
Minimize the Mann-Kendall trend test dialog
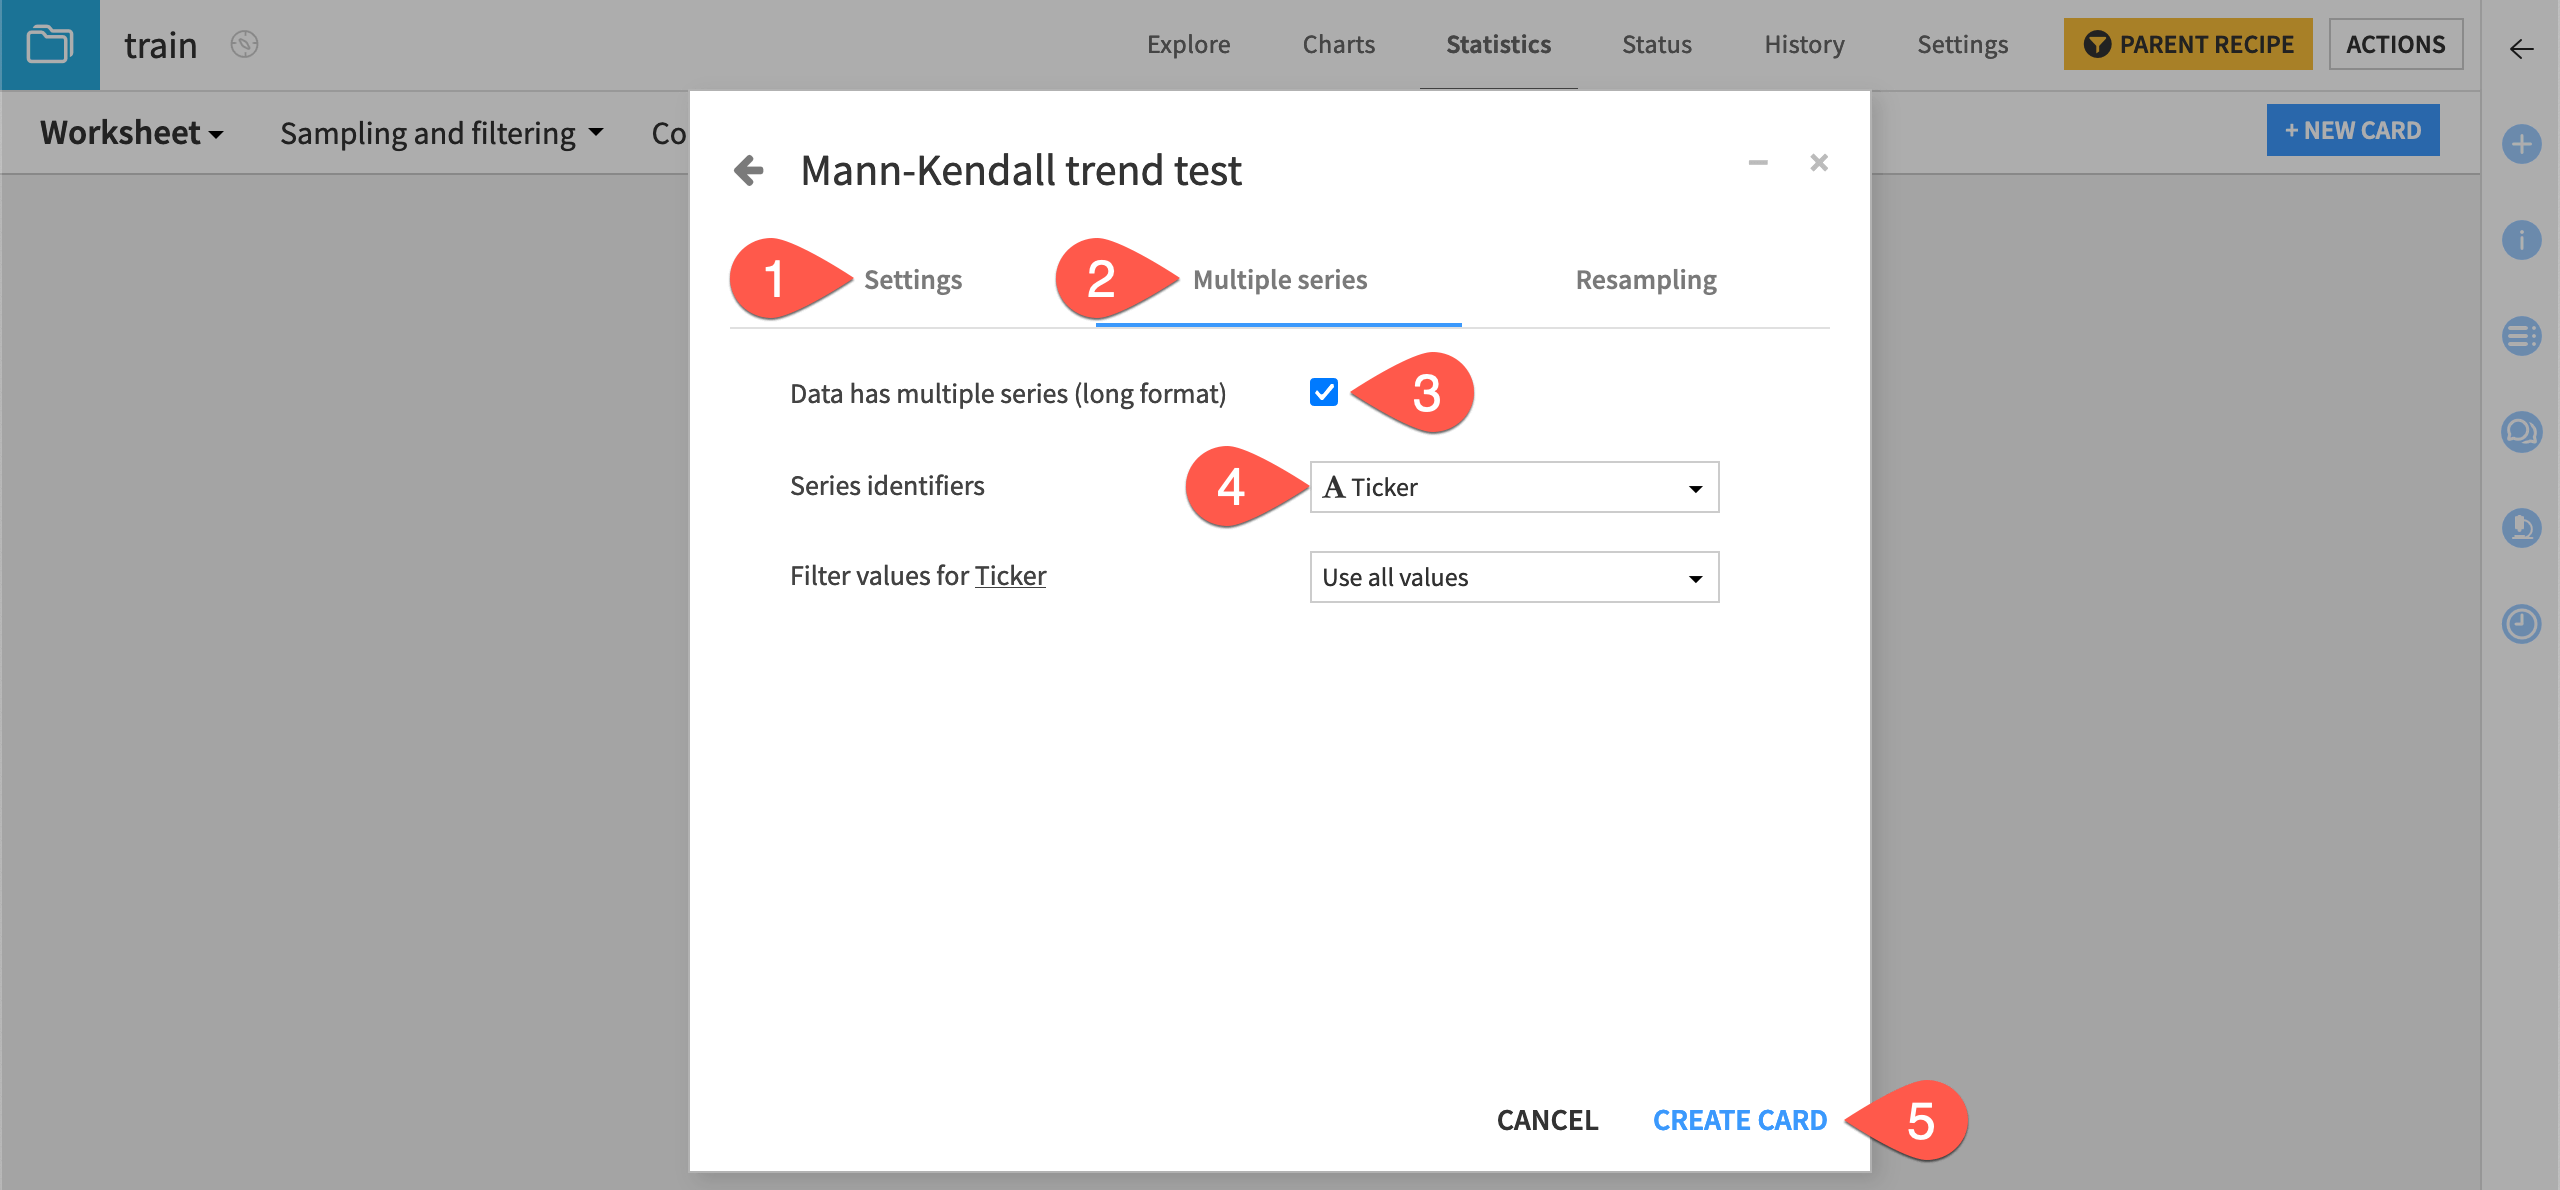1758,162
